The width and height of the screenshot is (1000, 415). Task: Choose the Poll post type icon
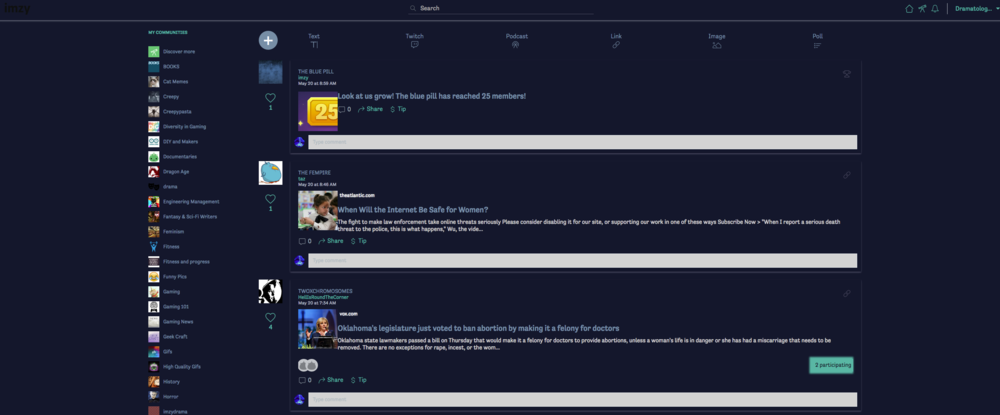(818, 45)
